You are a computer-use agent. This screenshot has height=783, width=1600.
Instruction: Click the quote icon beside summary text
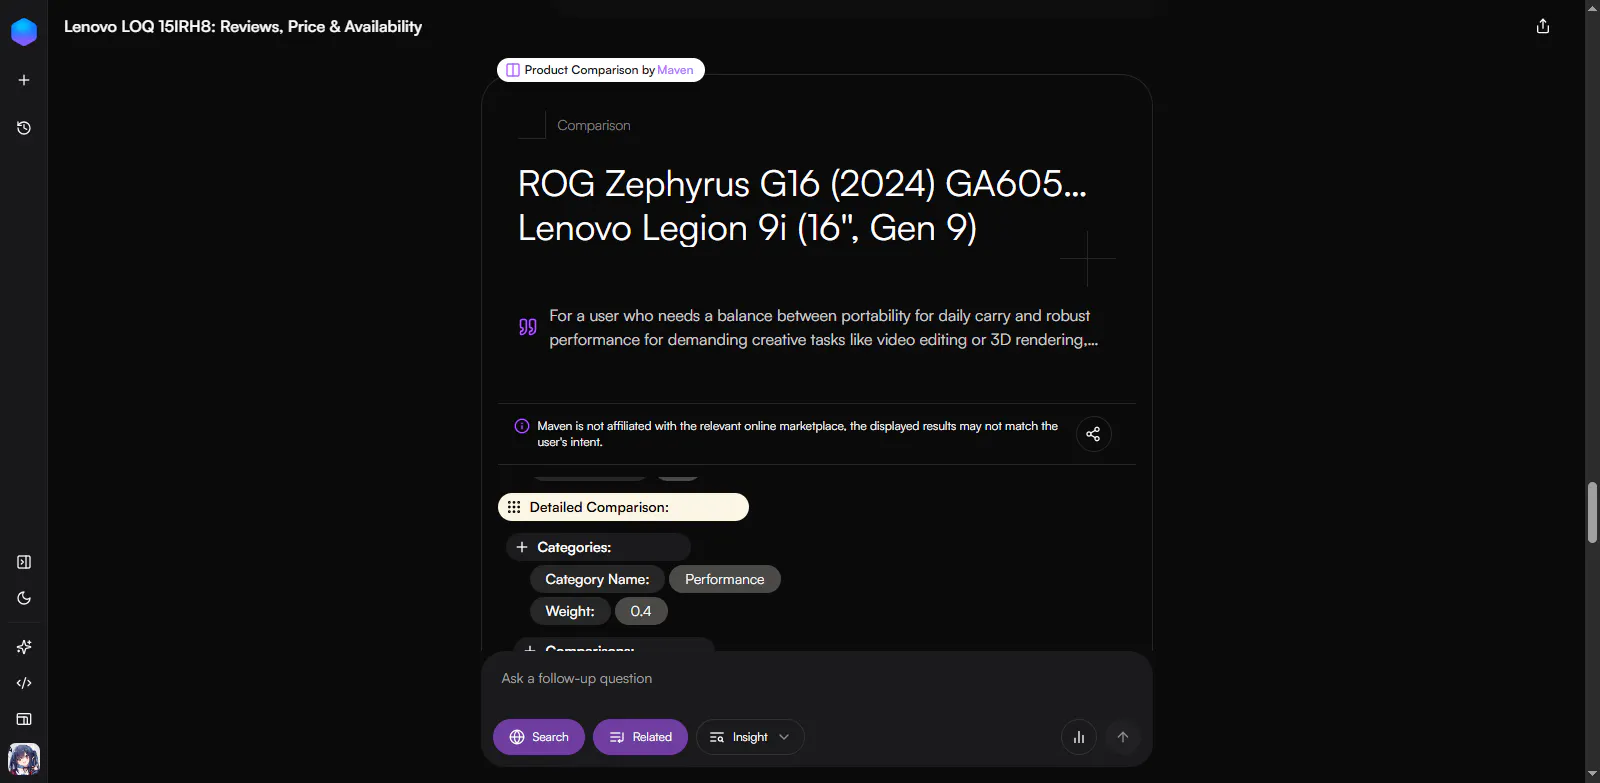(528, 327)
